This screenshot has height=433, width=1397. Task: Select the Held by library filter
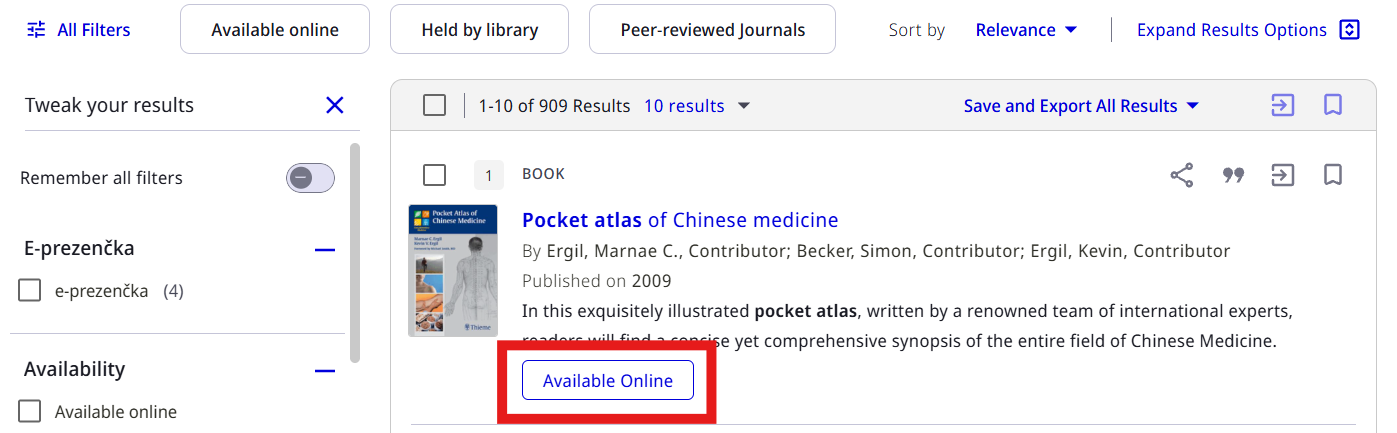(479, 30)
